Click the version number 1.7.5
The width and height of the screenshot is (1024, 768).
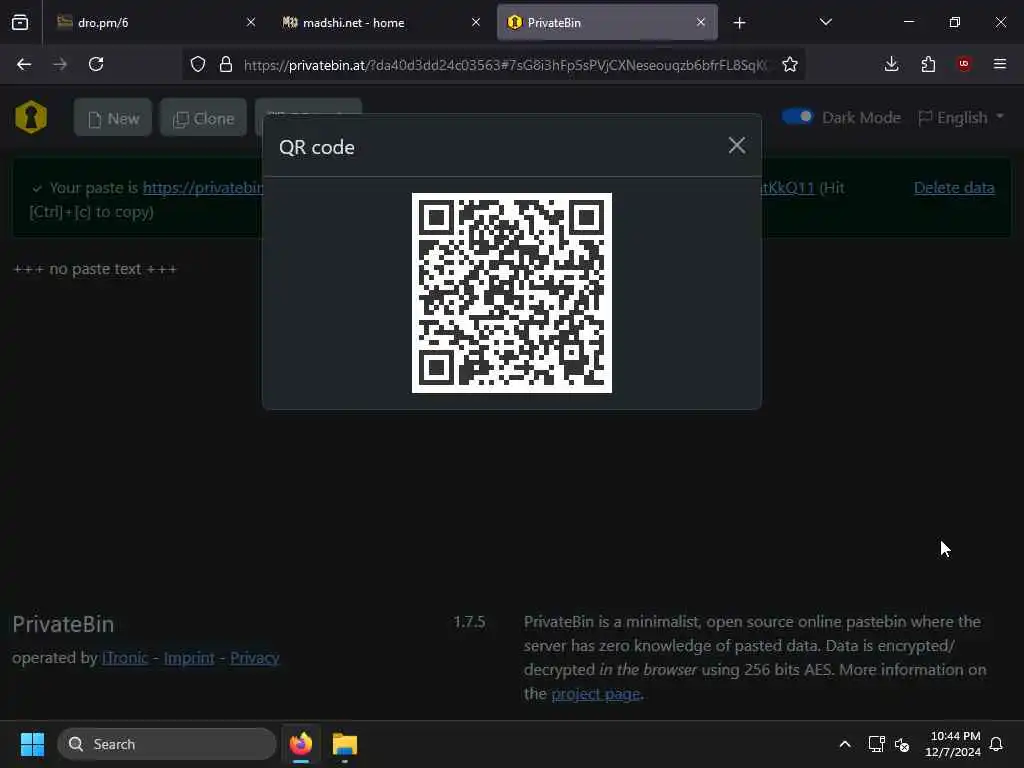[469, 622]
